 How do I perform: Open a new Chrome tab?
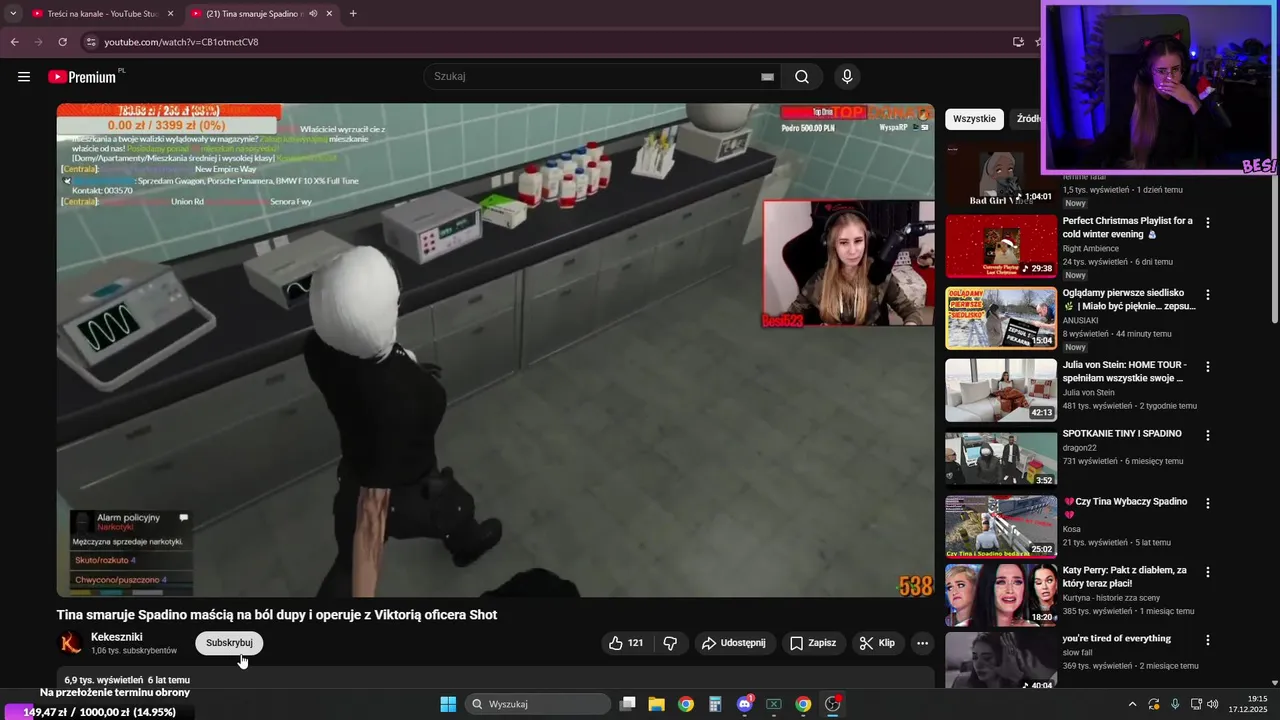point(353,14)
